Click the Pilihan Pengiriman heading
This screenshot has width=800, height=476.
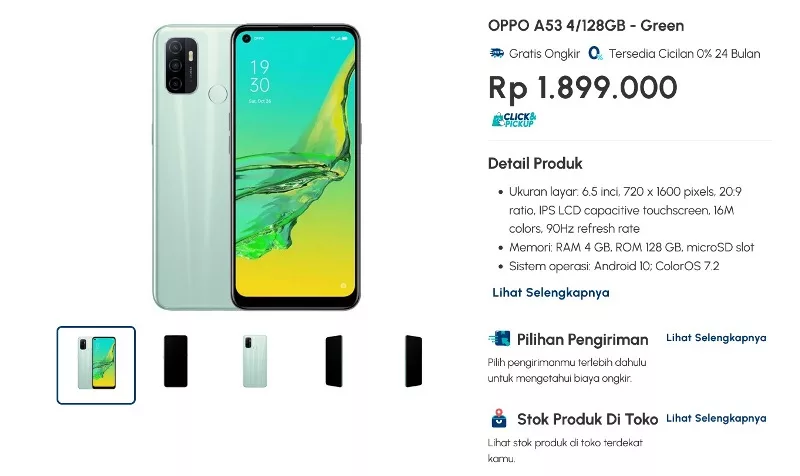coord(582,339)
